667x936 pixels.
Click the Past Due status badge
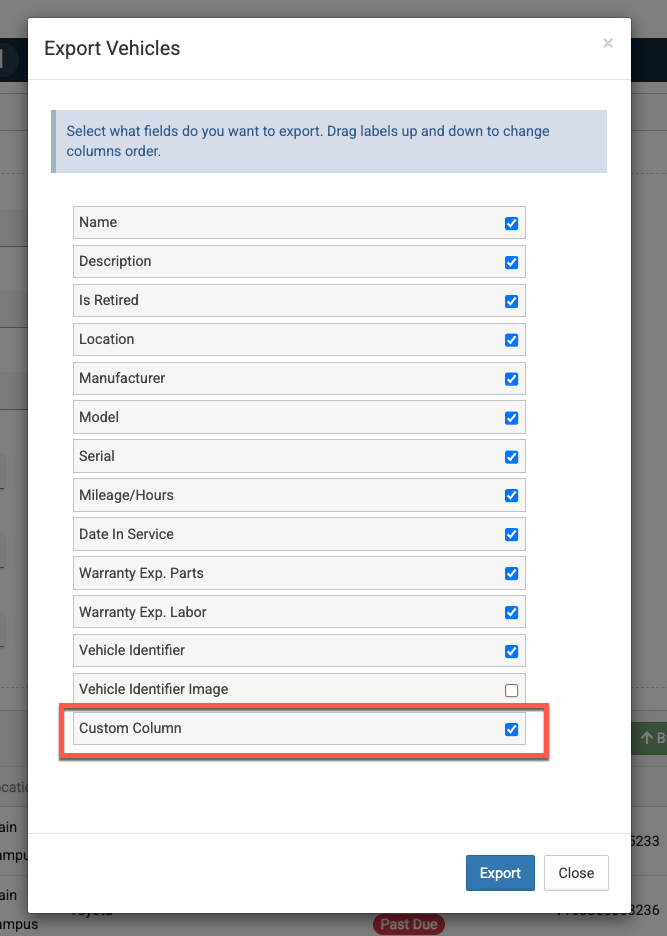[x=409, y=925]
